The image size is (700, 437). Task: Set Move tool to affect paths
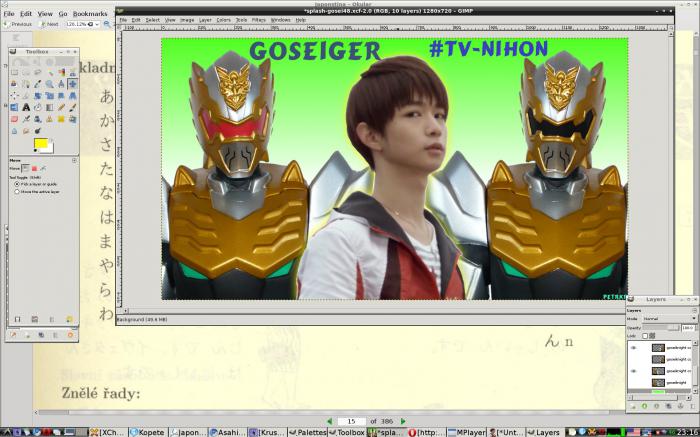coord(43,168)
